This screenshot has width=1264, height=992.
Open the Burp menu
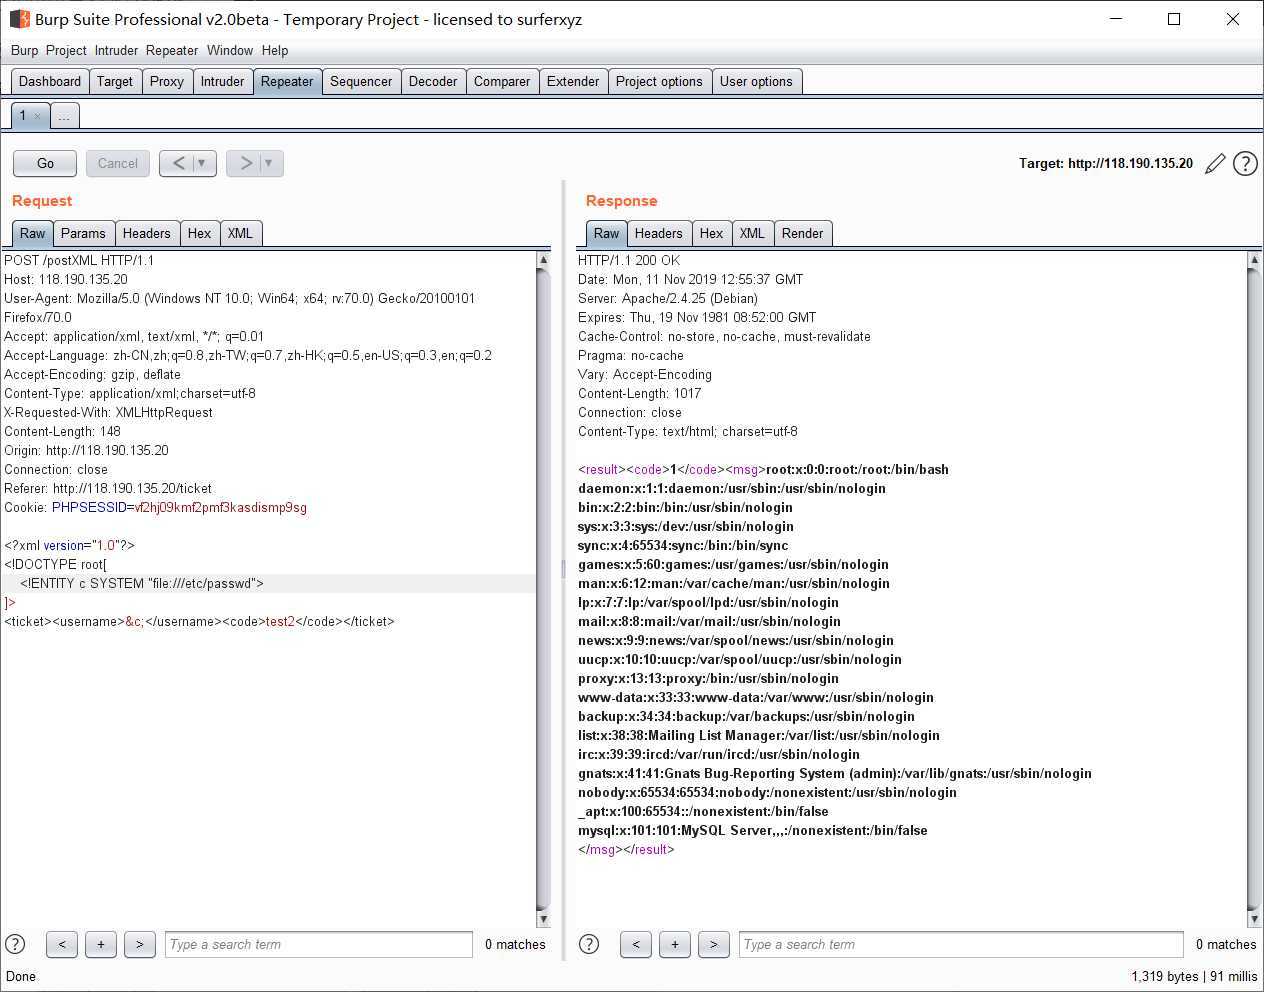(x=24, y=50)
